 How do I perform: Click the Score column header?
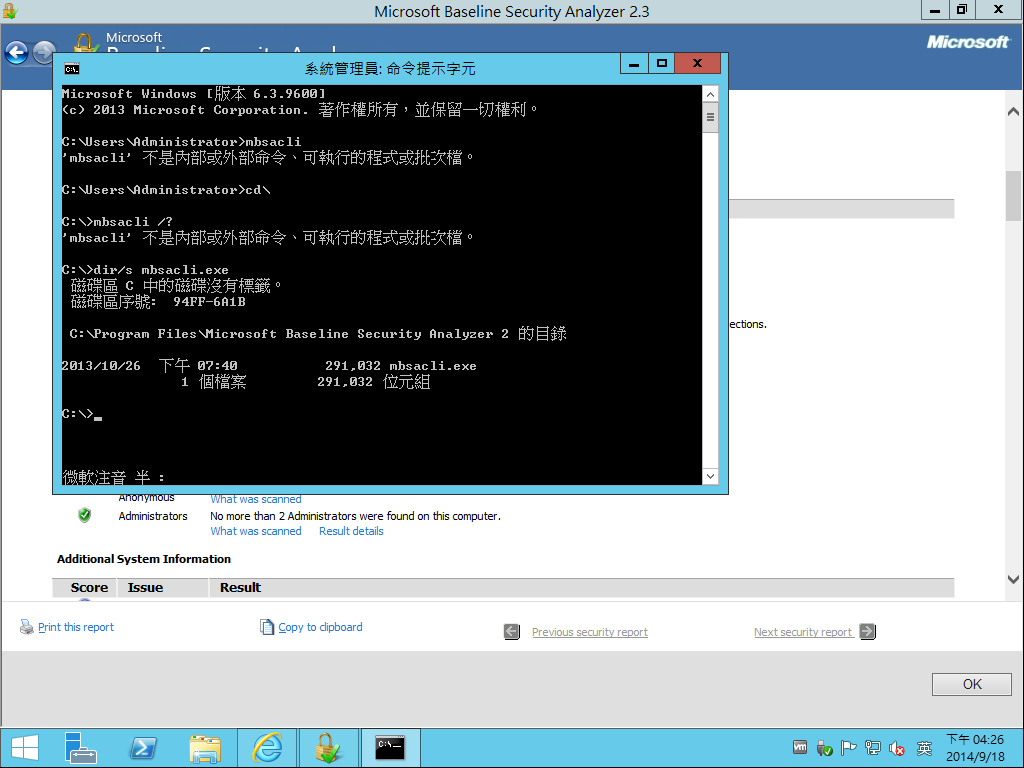click(x=89, y=587)
